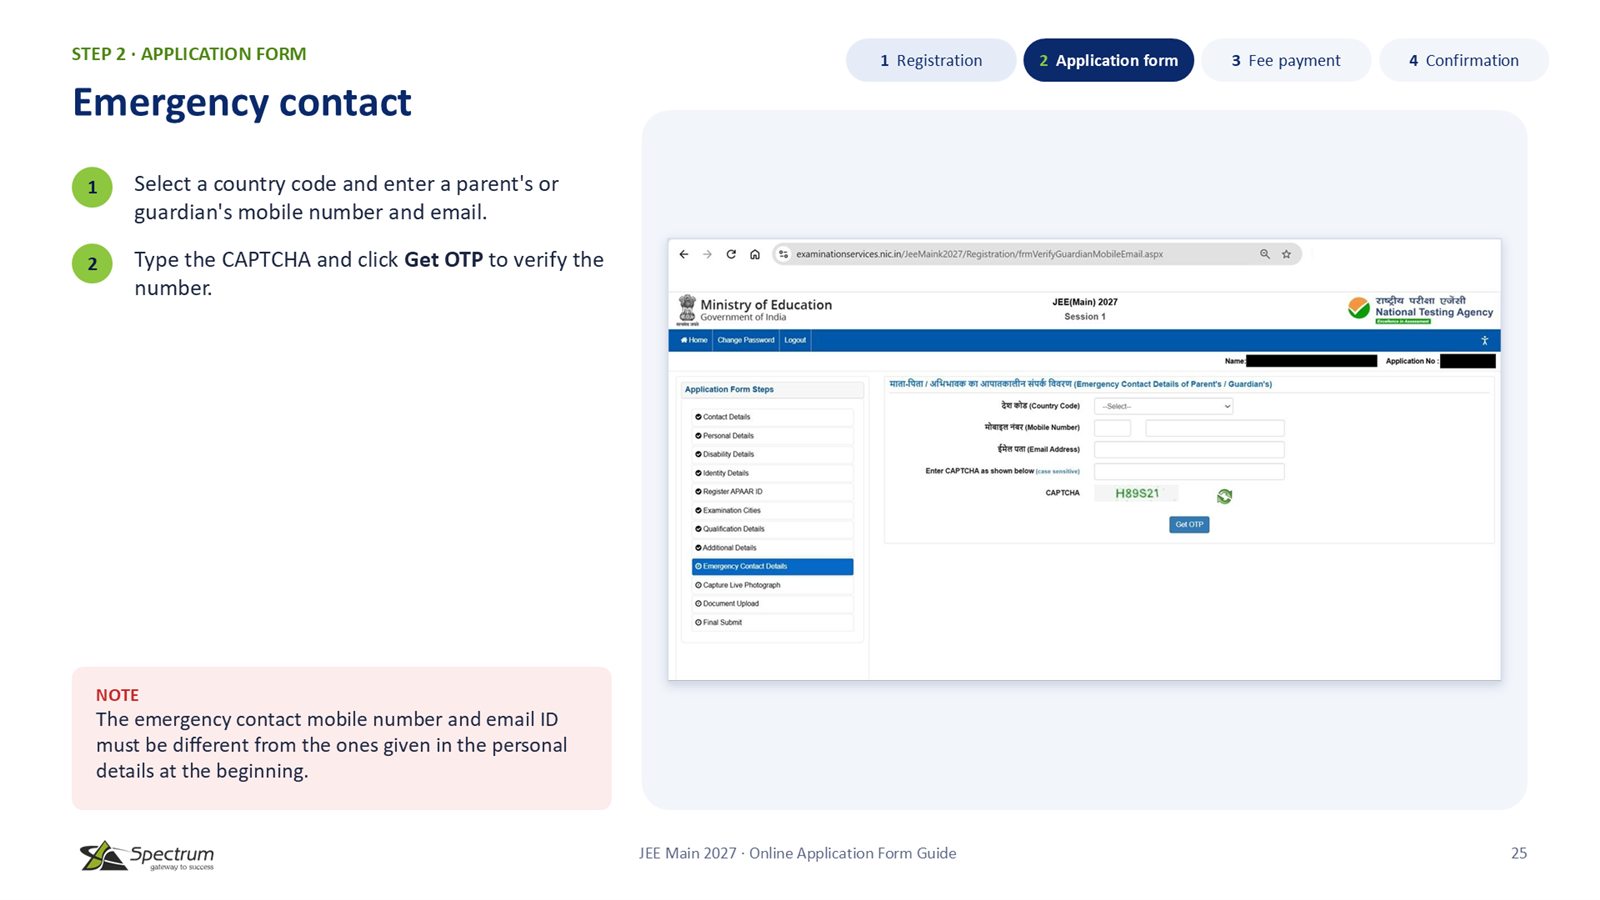Open the Confirmation step tab
The width and height of the screenshot is (1600, 900).
1464,60
